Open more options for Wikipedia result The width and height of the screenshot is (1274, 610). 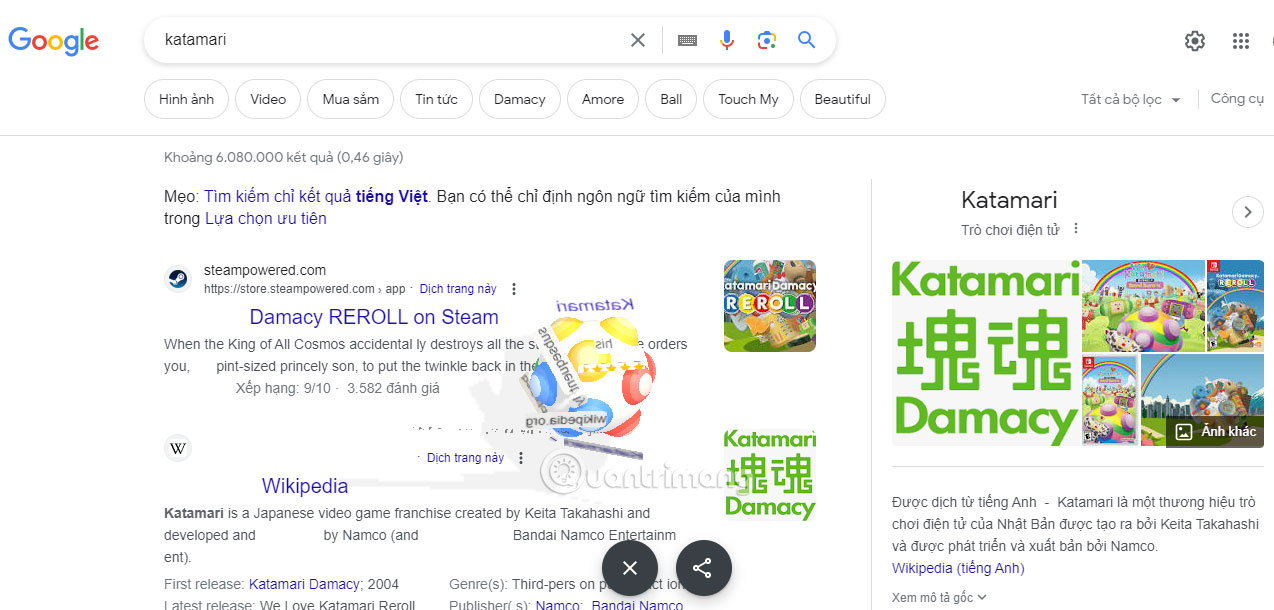pos(521,458)
